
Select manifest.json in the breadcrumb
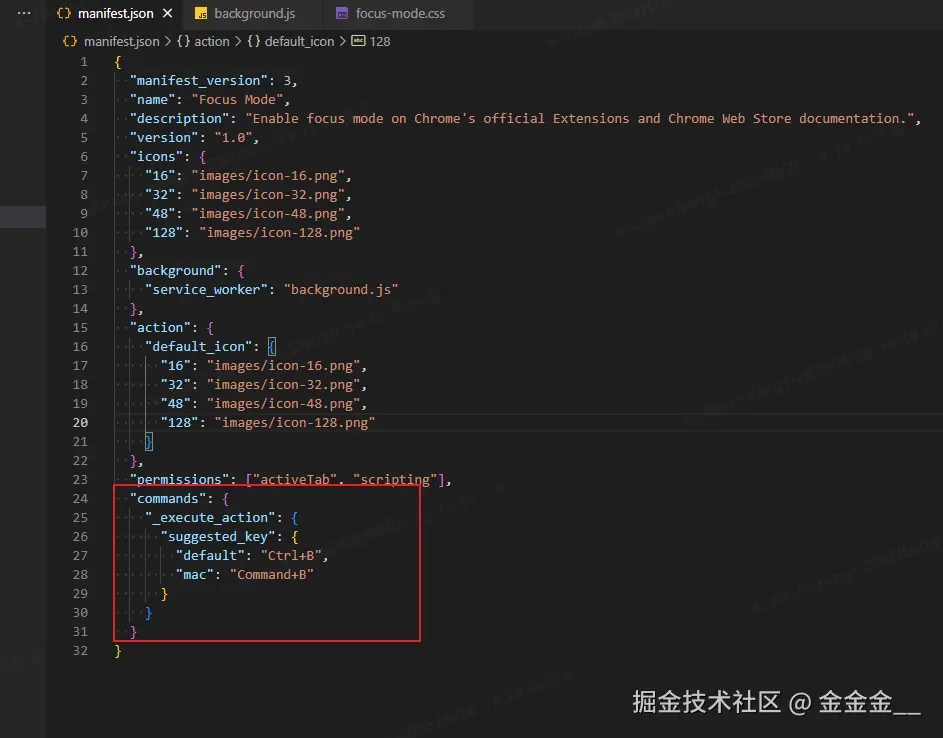click(121, 42)
